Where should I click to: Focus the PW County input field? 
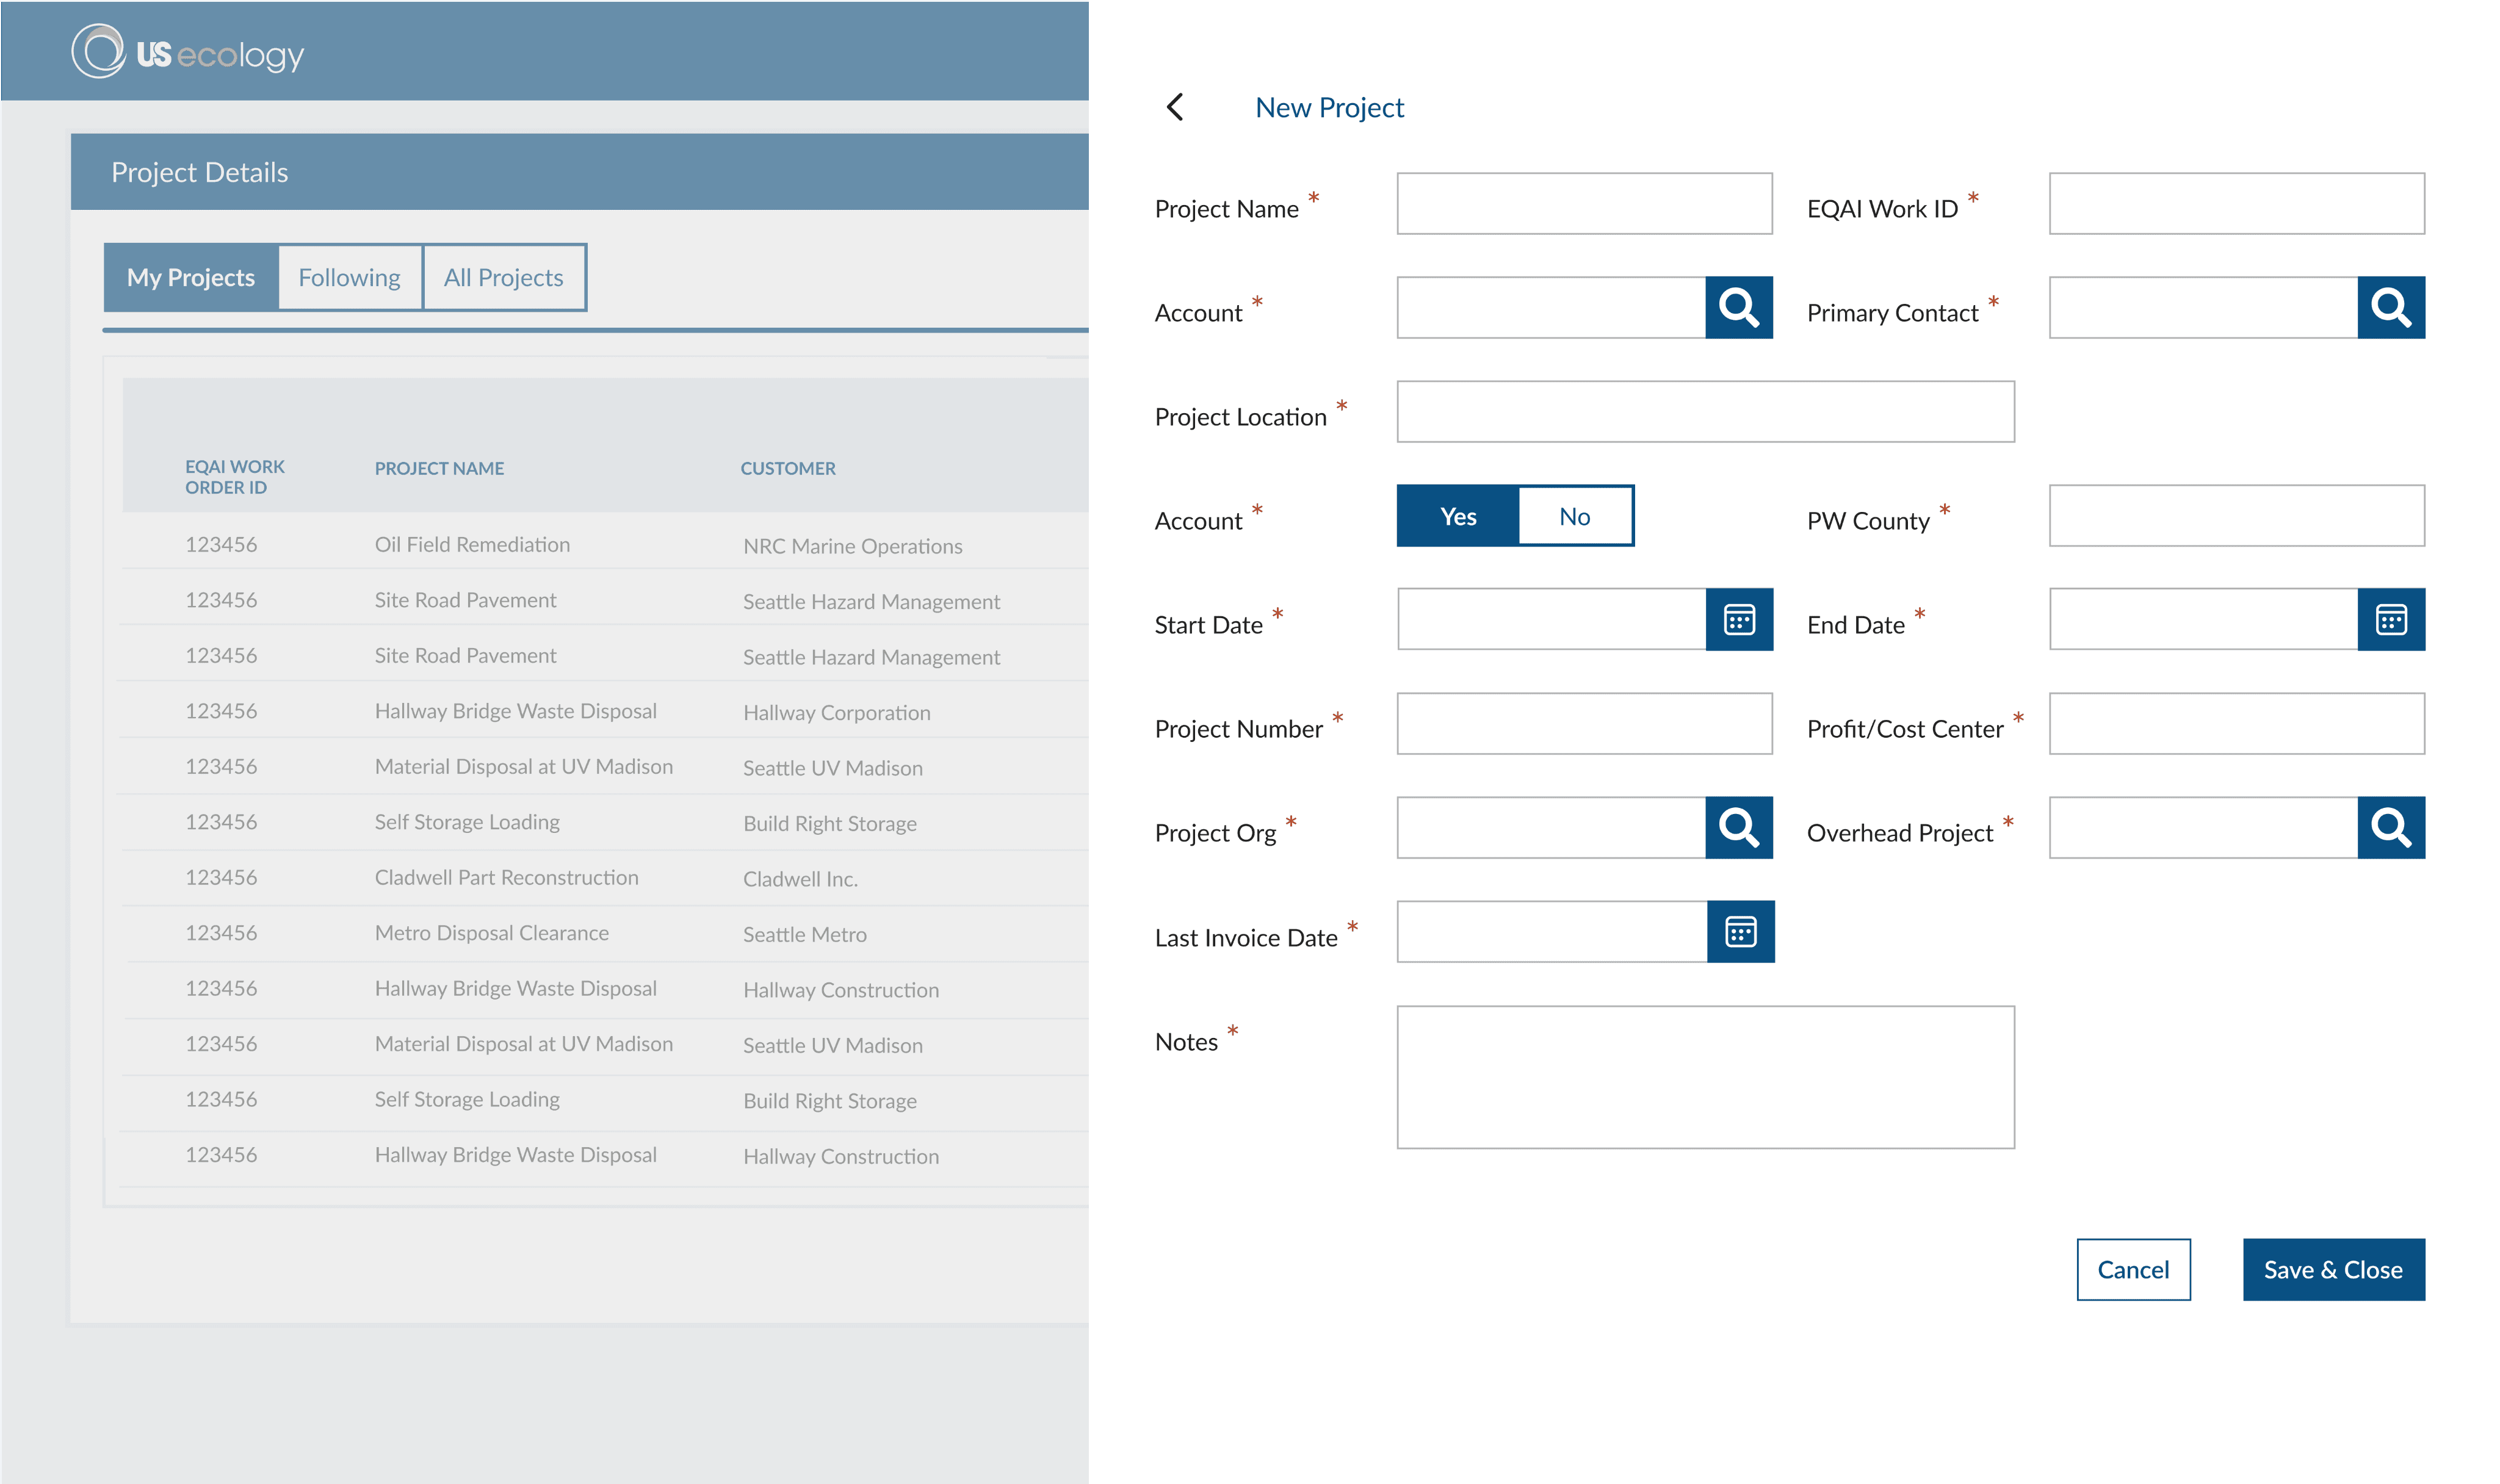tap(2236, 516)
